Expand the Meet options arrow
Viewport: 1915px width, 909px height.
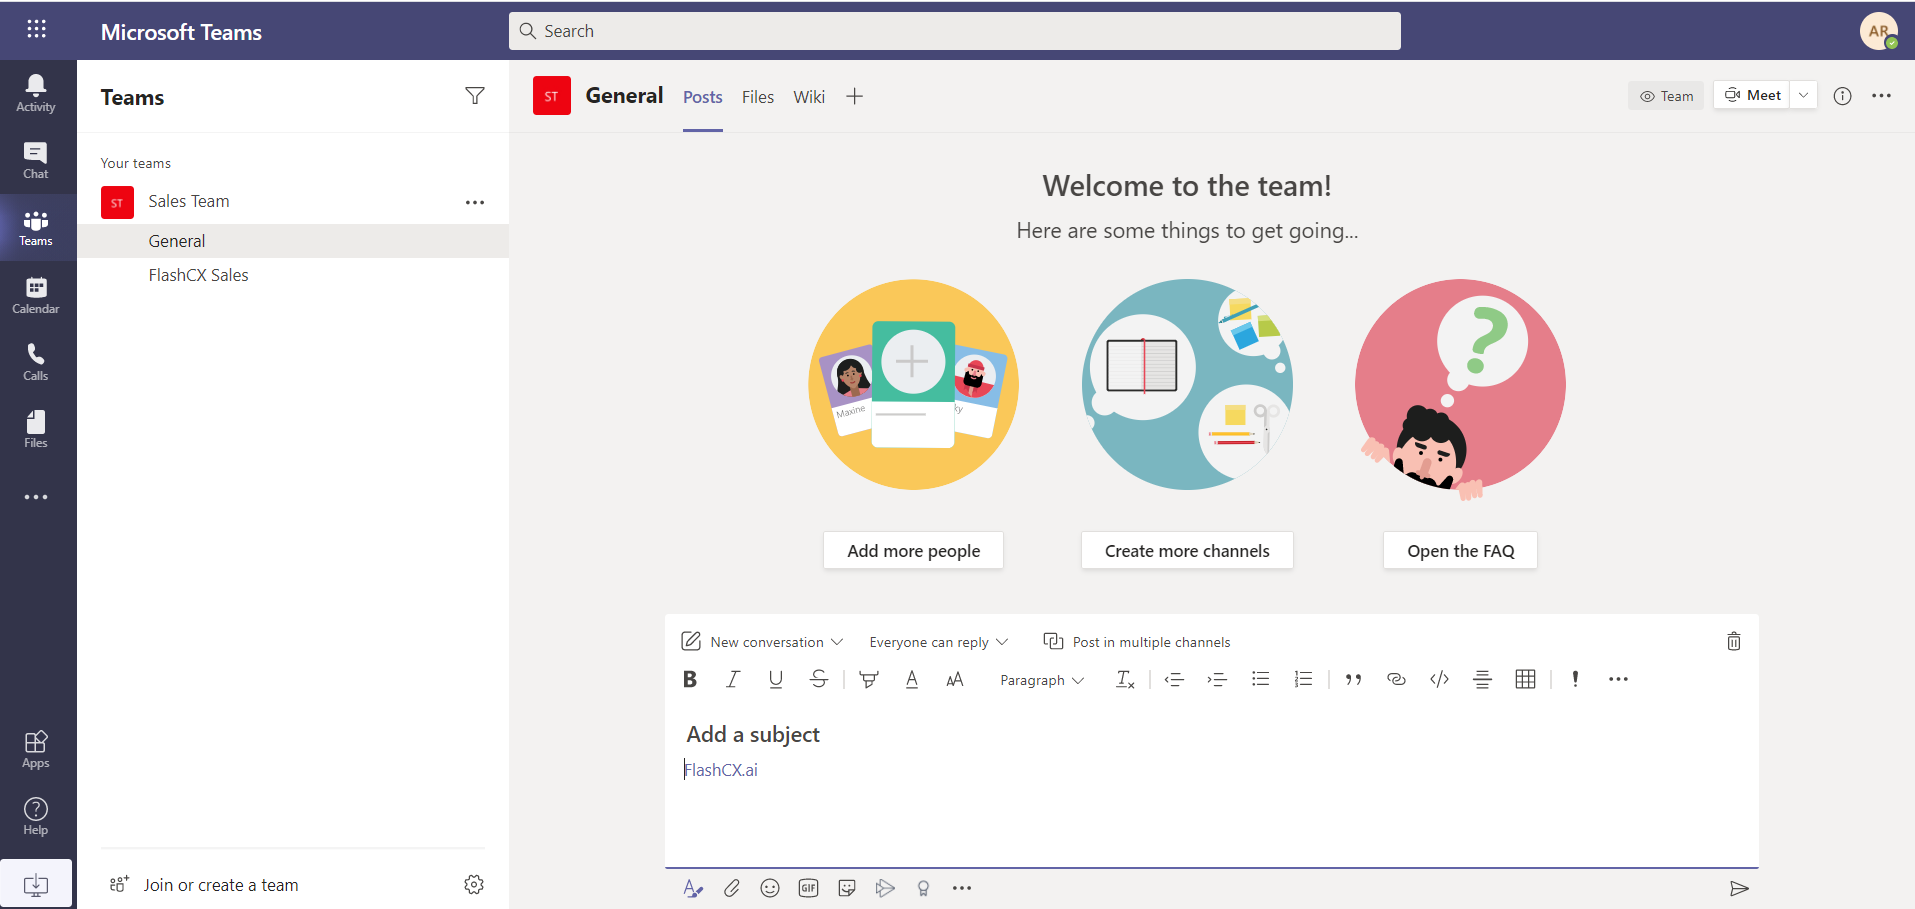[1803, 95]
